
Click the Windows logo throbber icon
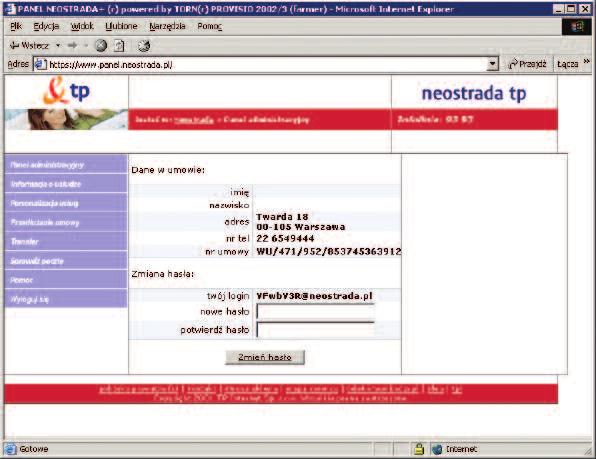point(576,27)
